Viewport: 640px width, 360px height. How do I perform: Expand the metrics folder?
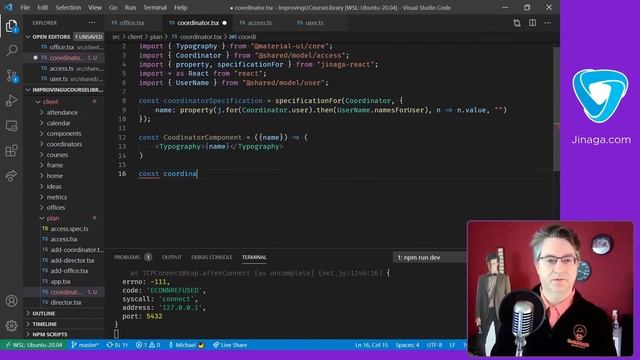point(57,197)
